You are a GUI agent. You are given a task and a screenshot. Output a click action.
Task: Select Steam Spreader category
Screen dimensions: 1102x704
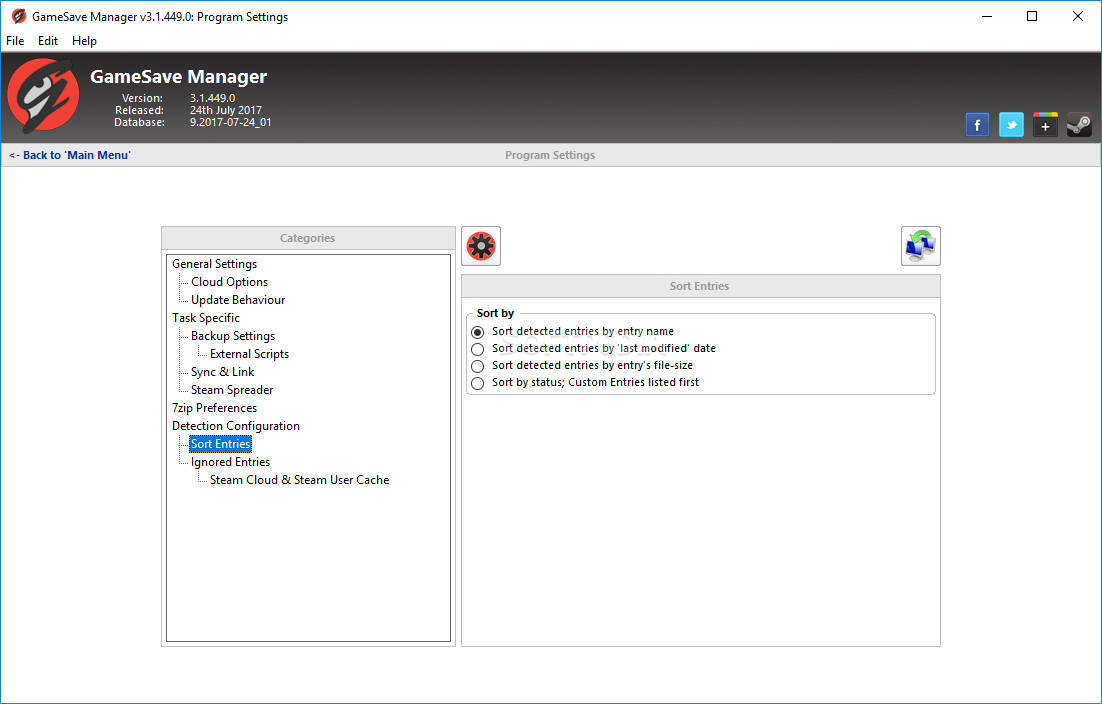tap(232, 390)
